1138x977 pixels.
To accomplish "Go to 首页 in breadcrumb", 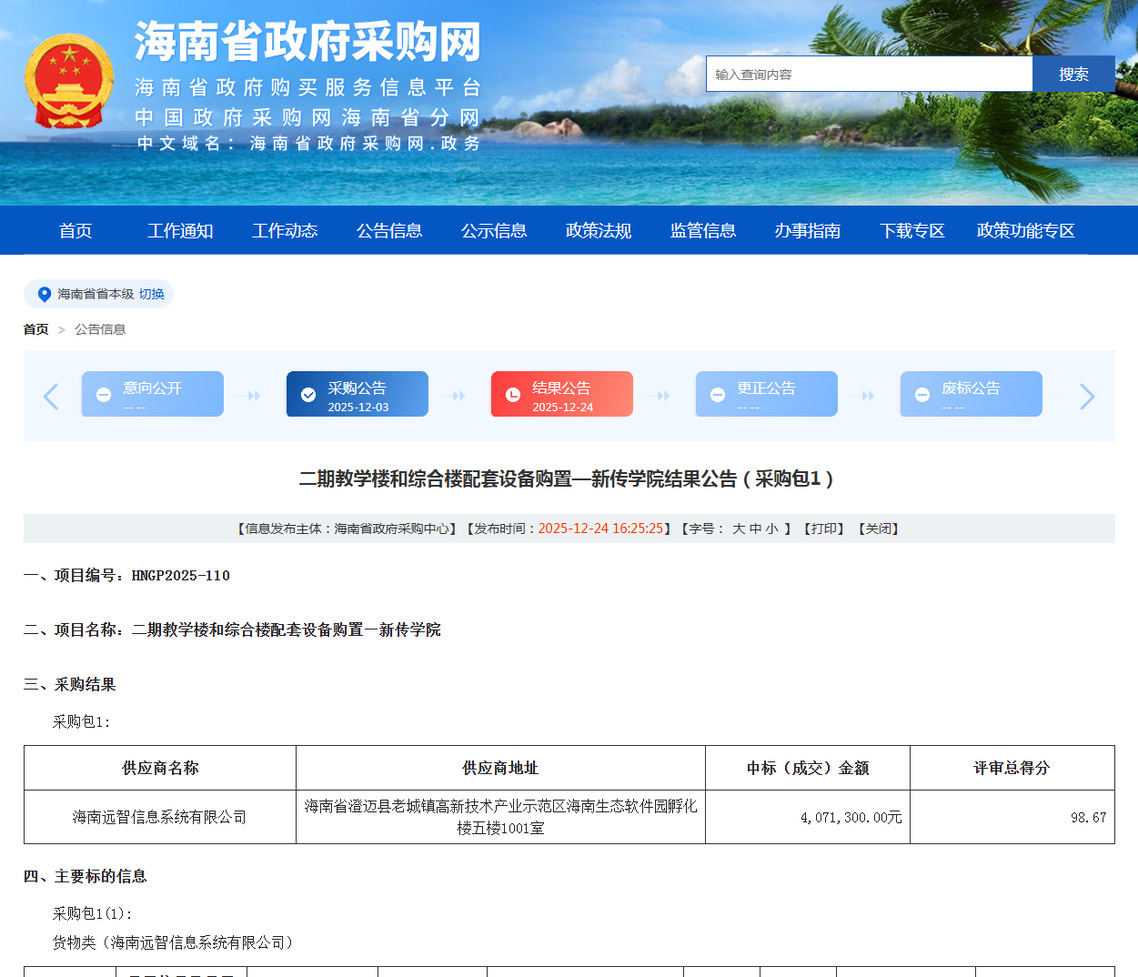I will point(36,329).
